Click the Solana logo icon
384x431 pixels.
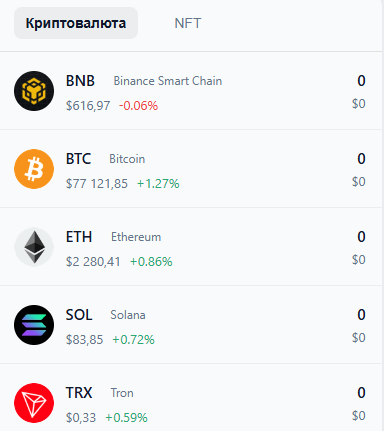pos(34,325)
